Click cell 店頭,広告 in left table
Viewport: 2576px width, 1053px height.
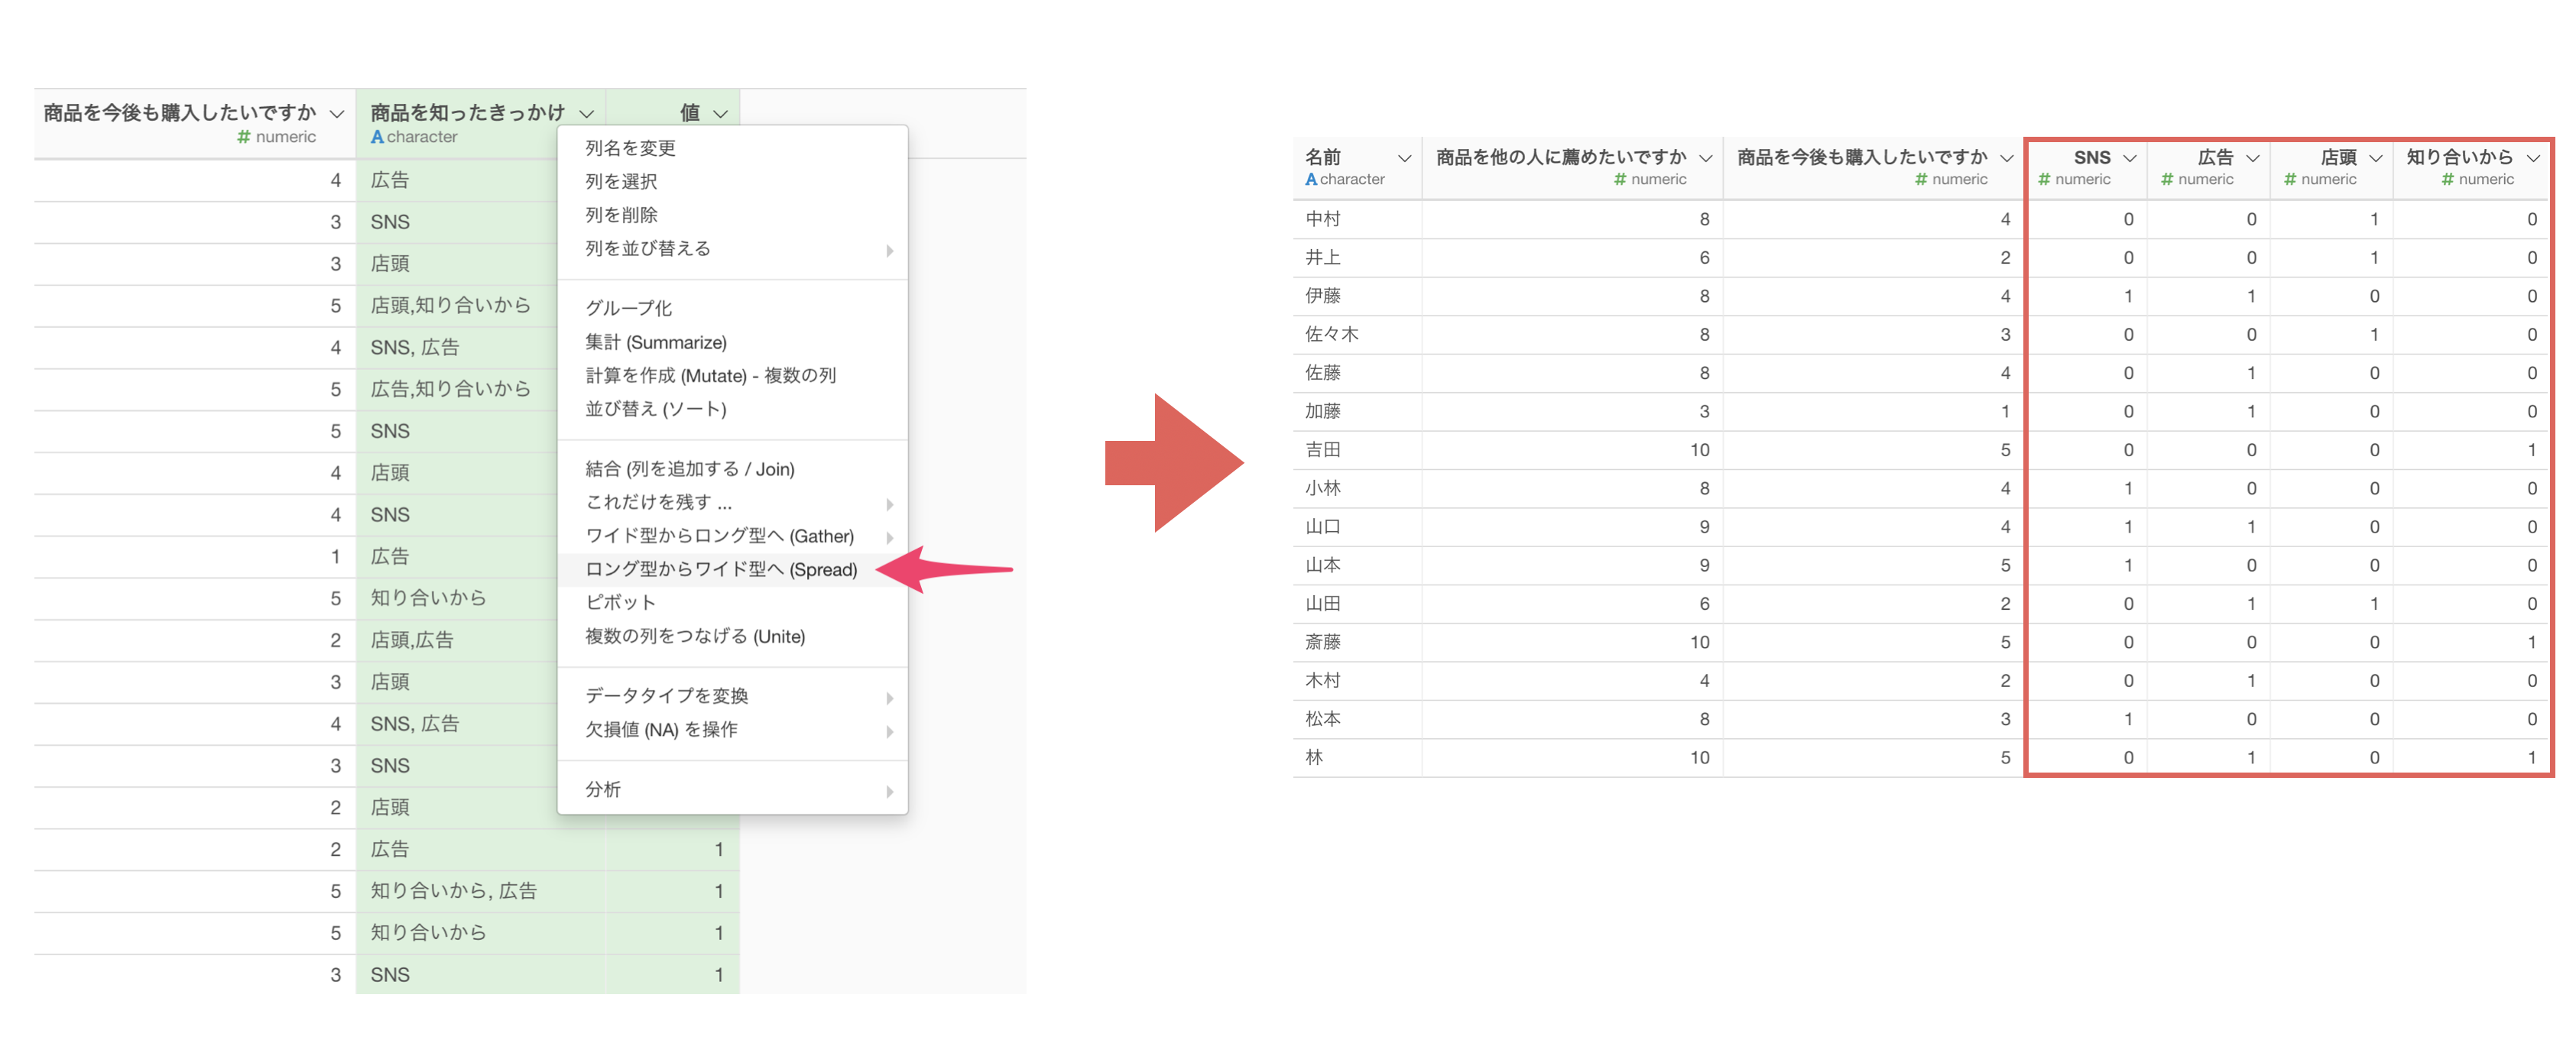point(412,640)
